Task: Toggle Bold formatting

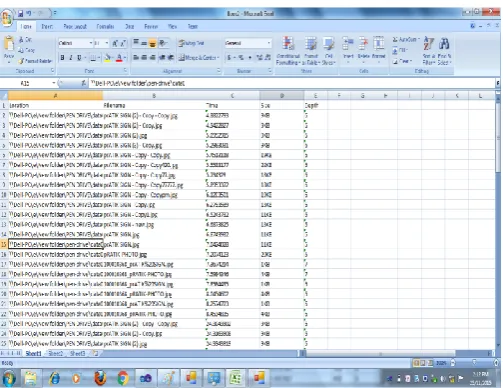Action: pos(62,58)
